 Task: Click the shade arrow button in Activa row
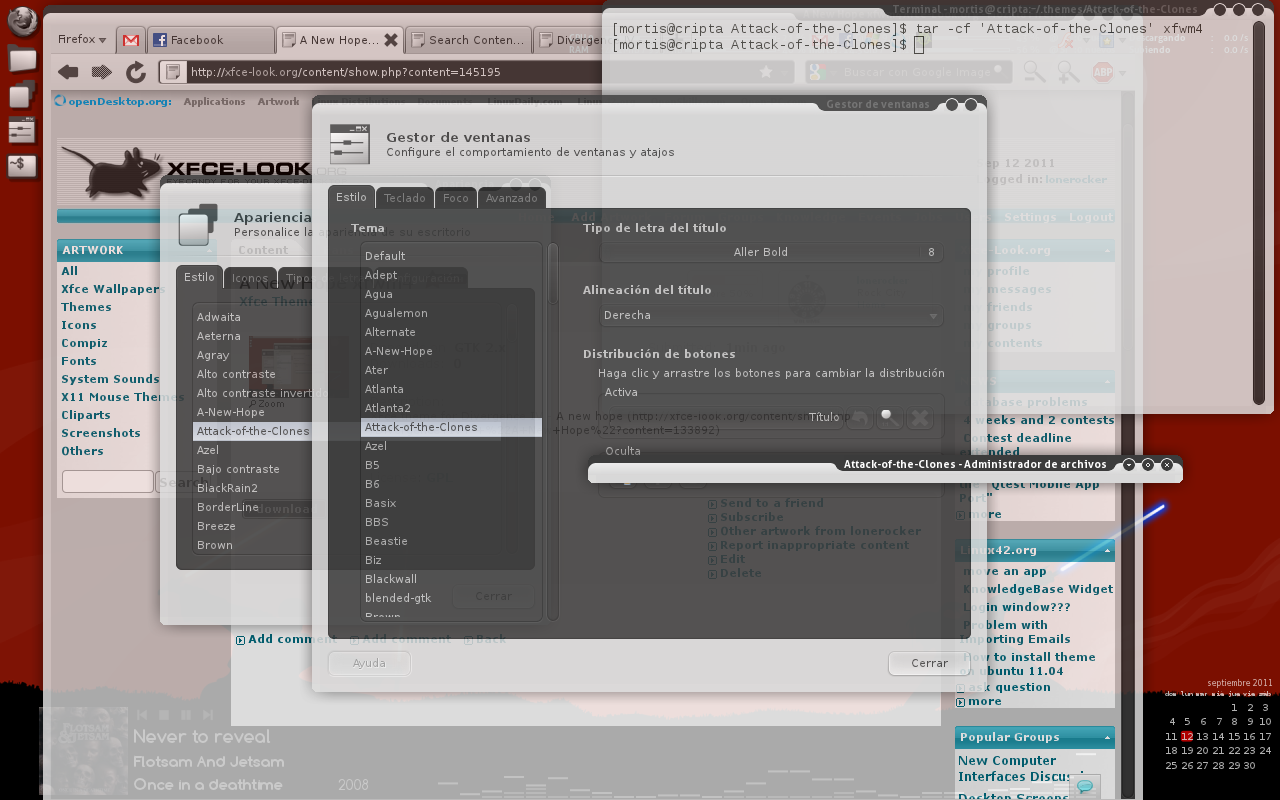(x=858, y=417)
